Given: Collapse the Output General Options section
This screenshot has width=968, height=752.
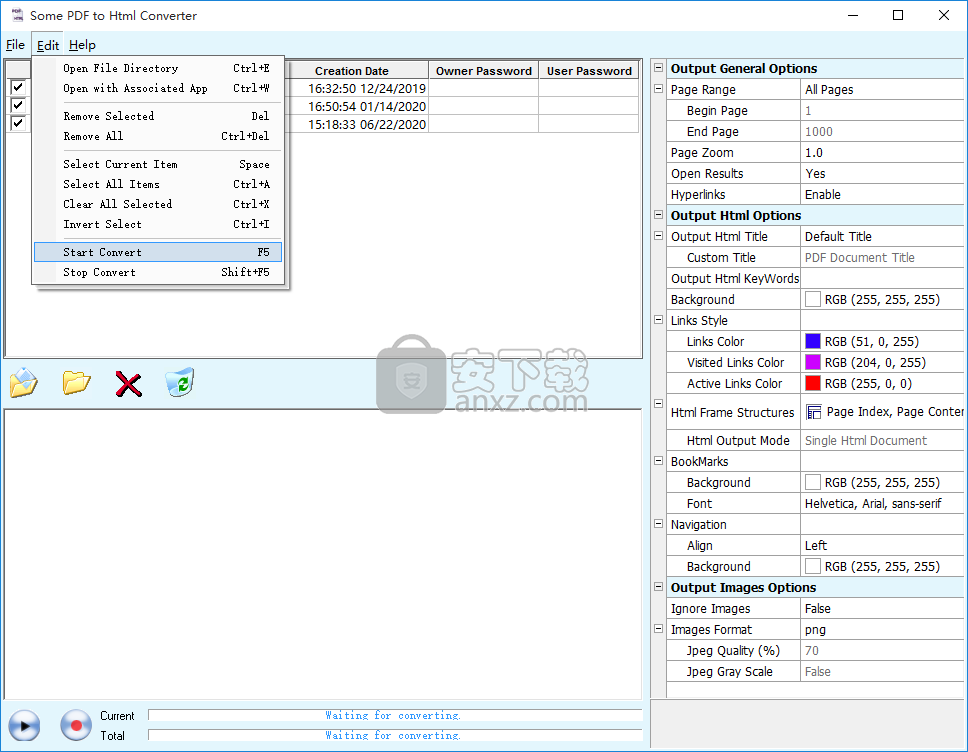Looking at the screenshot, I should 659,68.
